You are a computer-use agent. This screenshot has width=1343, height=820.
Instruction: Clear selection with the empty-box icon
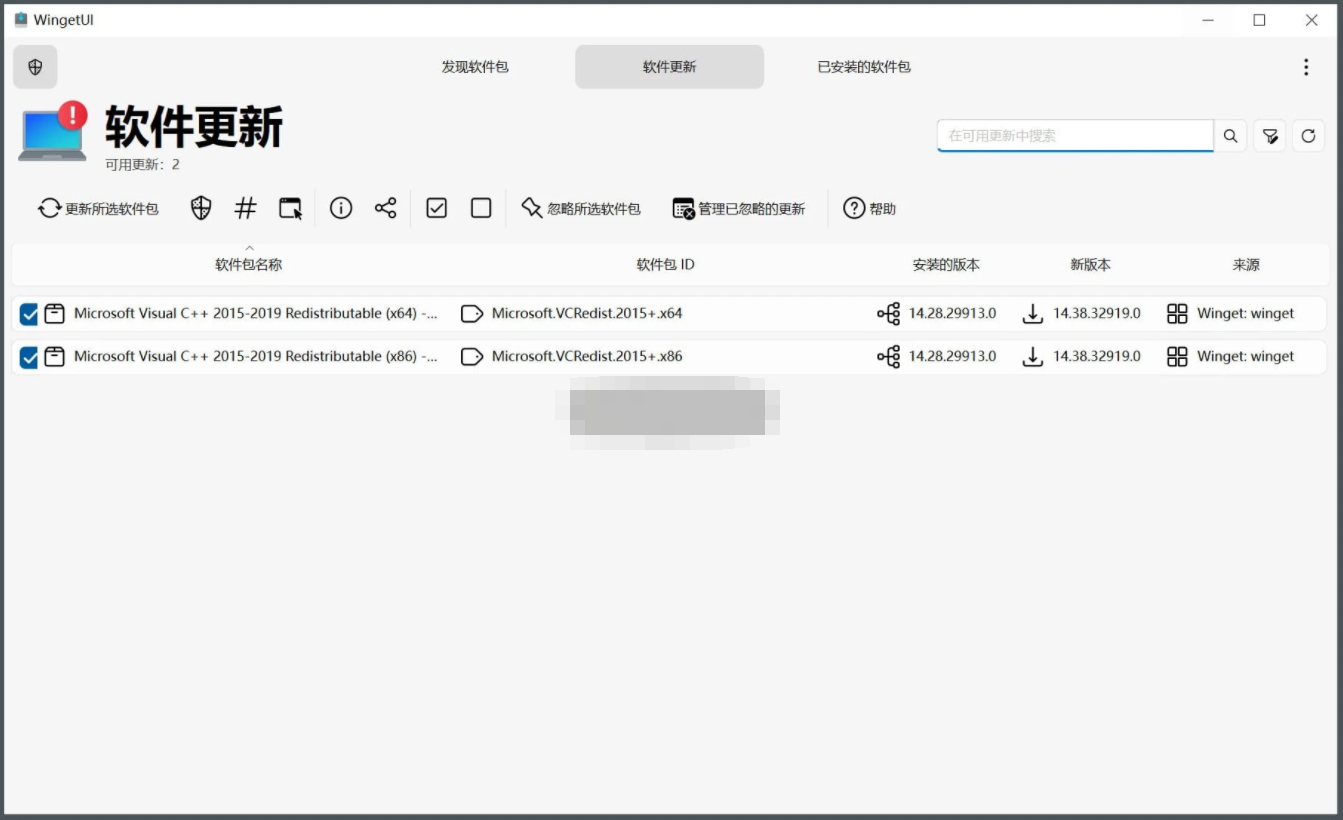coord(481,208)
